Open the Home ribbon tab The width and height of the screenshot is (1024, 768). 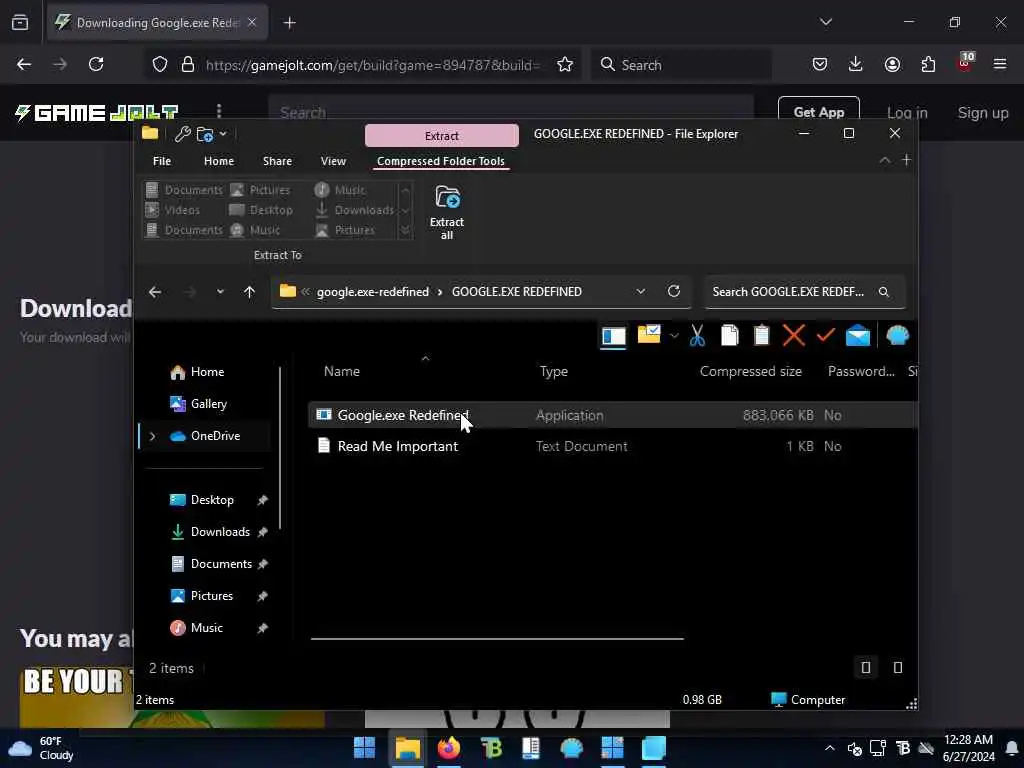coord(219,161)
